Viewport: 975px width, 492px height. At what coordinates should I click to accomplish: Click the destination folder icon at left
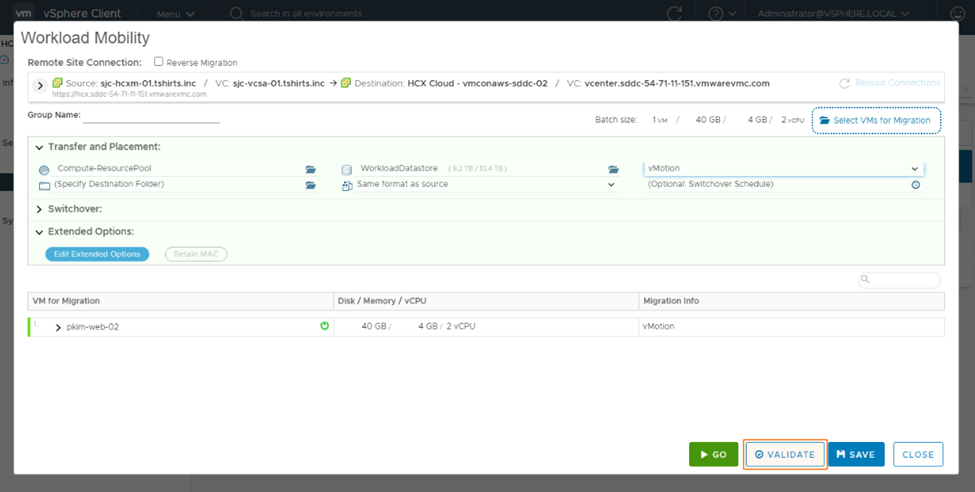click(44, 186)
